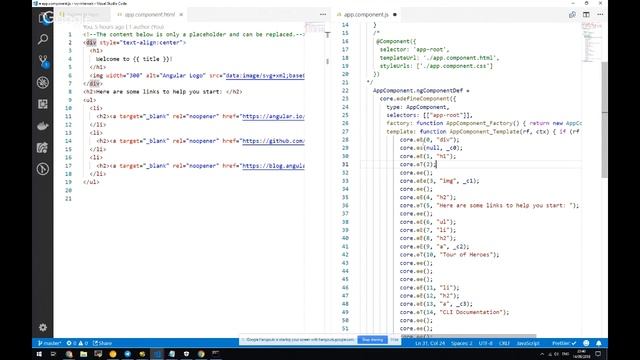Click the open changes icon in right editor
This screenshot has height=360, width=640.
pyautogui.click(x=572, y=15)
